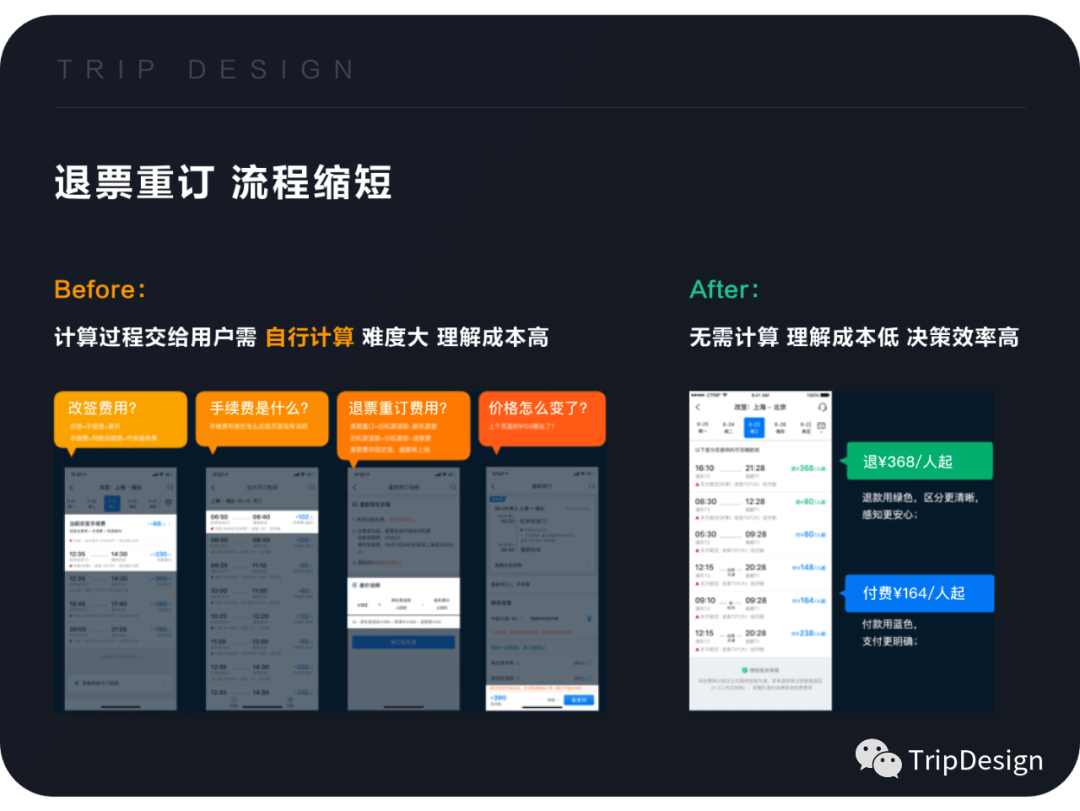The width and height of the screenshot is (1080, 811).
Task: Choose 16:10–21:28 flight with ¥368 refund
Action: point(760,475)
